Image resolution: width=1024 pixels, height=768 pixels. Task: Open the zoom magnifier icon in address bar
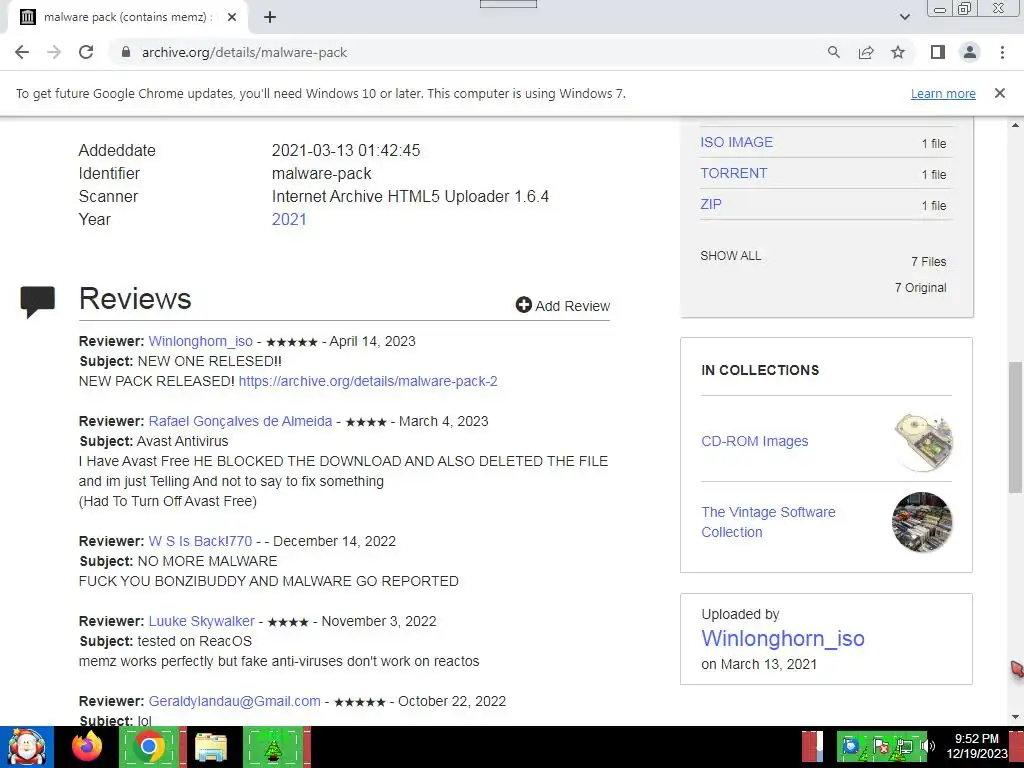pos(833,52)
